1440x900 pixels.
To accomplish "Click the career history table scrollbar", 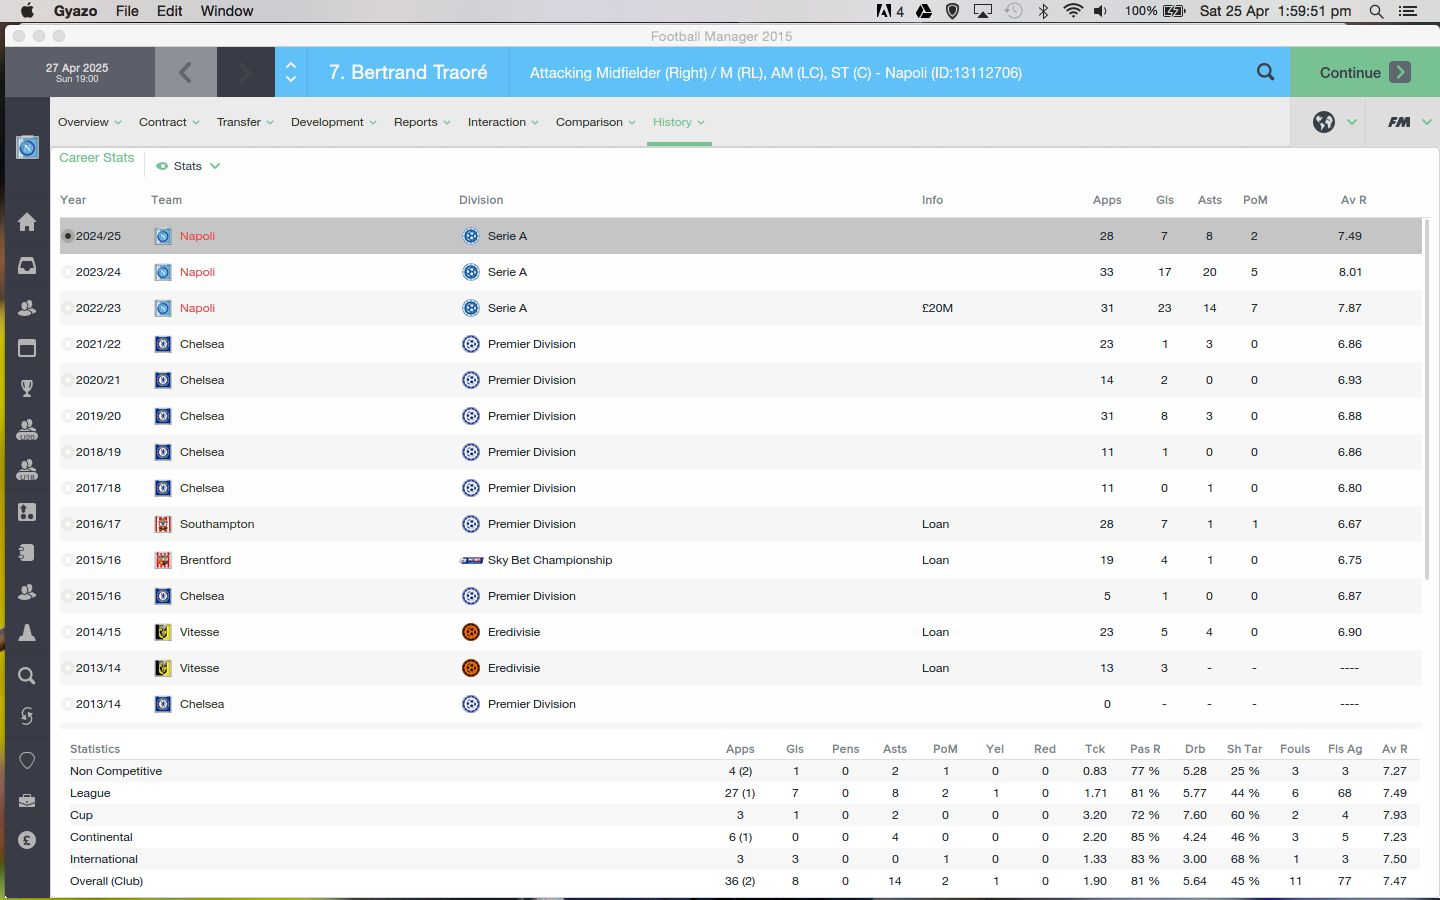I will coord(1426,400).
